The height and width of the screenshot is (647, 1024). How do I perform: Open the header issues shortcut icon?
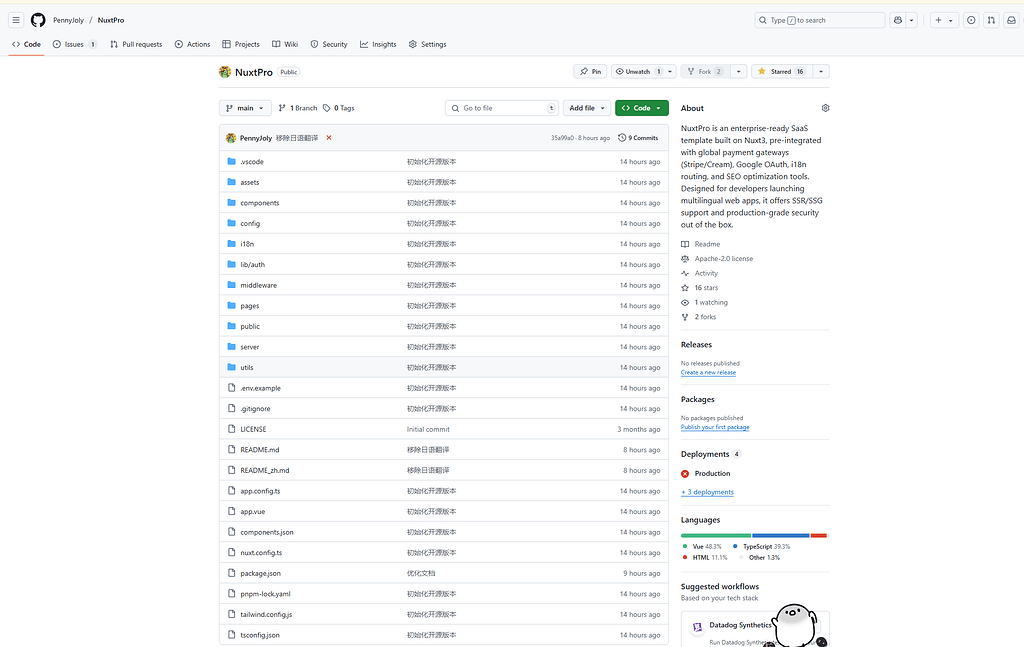pos(971,20)
